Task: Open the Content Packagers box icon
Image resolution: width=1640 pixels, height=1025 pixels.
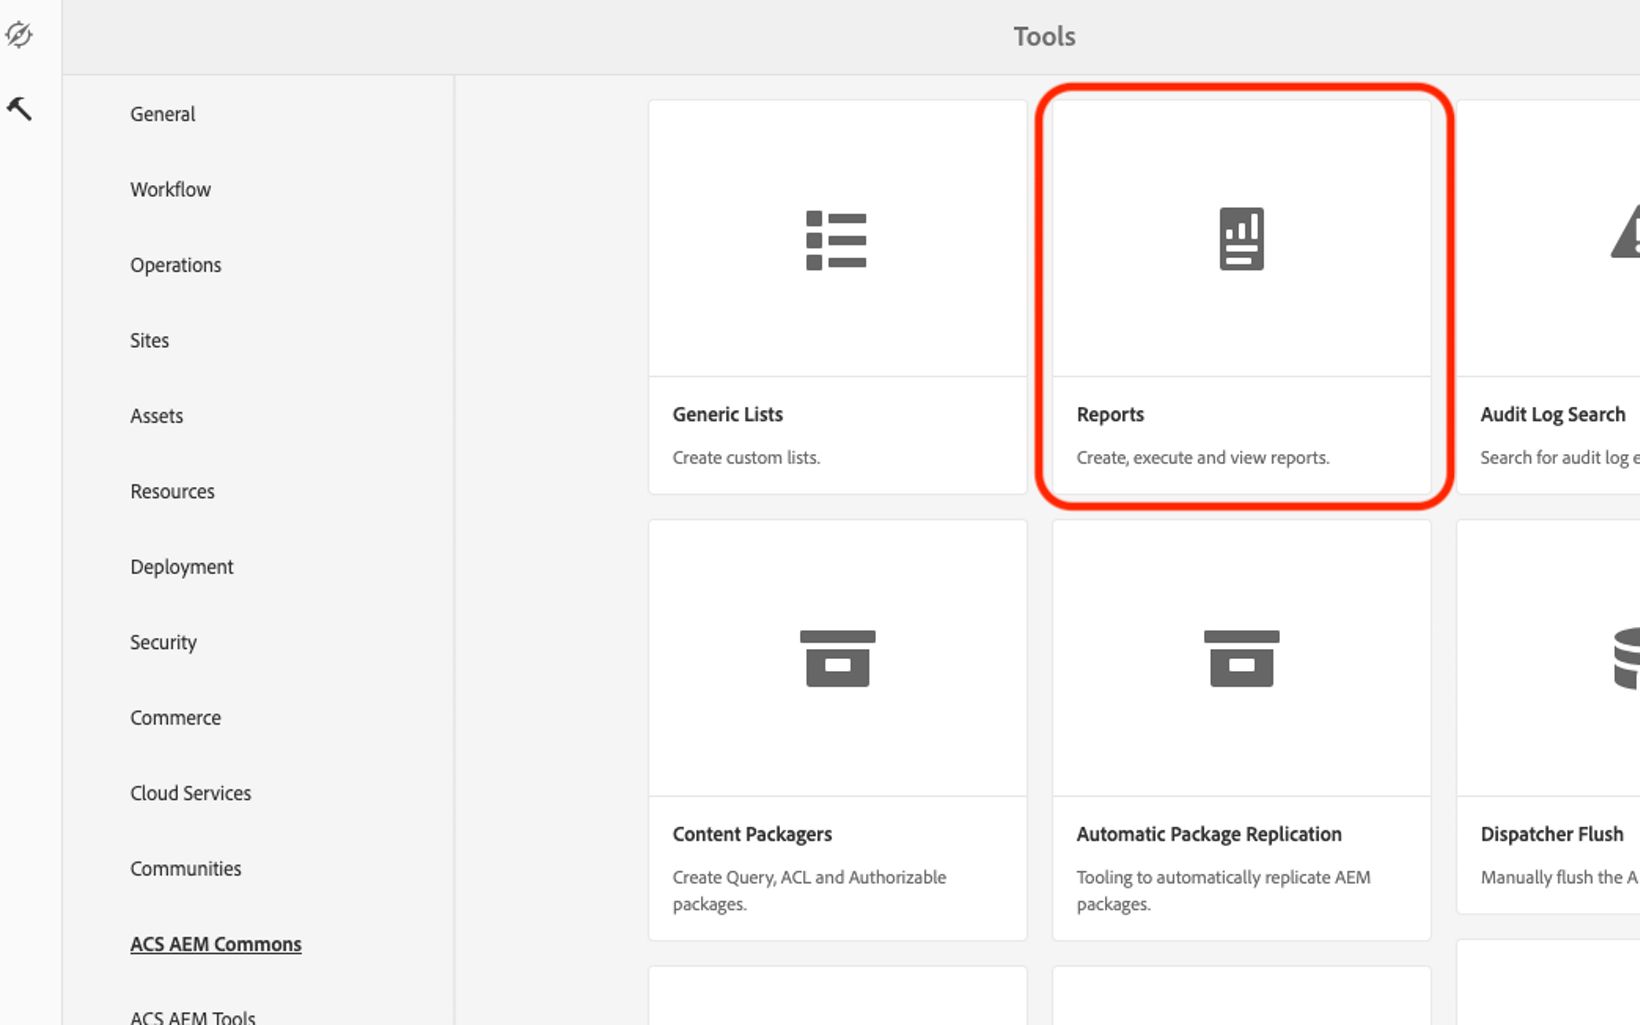Action: click(x=837, y=658)
